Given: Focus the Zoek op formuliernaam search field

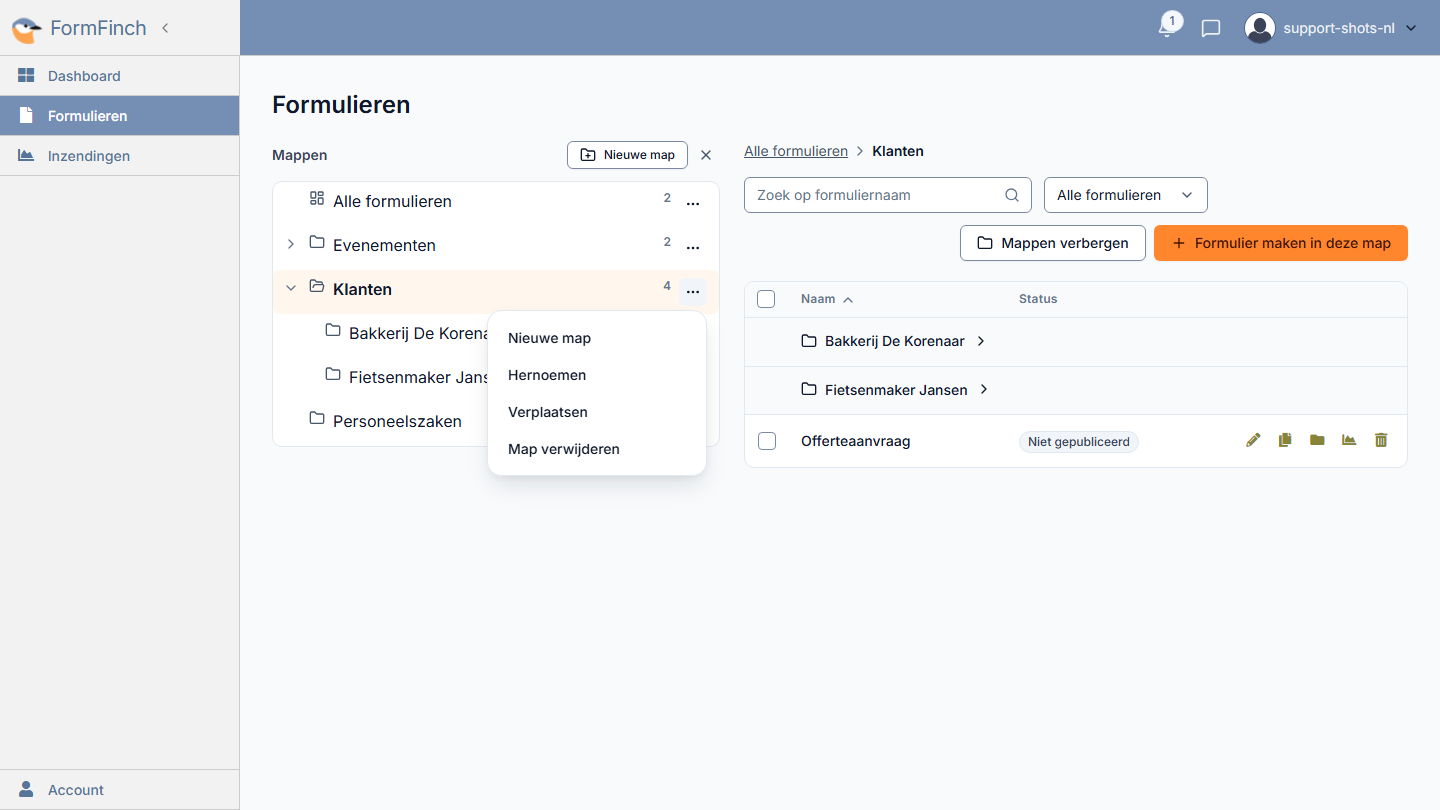Looking at the screenshot, I should (888, 195).
